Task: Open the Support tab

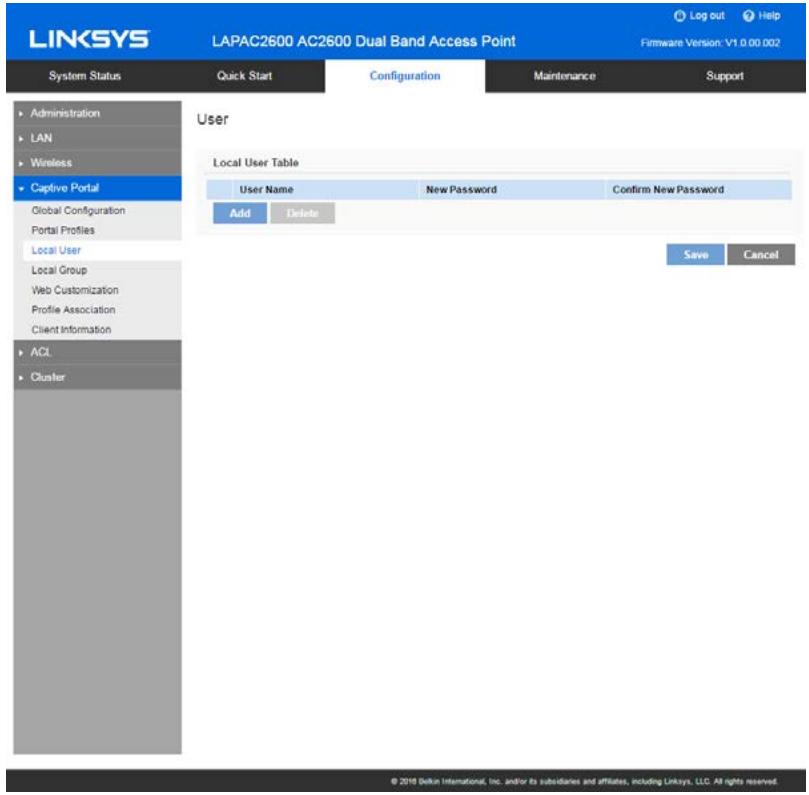Action: [x=725, y=76]
